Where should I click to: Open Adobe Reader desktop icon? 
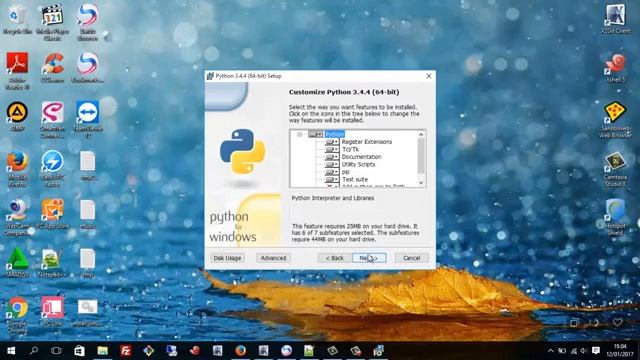[17, 71]
